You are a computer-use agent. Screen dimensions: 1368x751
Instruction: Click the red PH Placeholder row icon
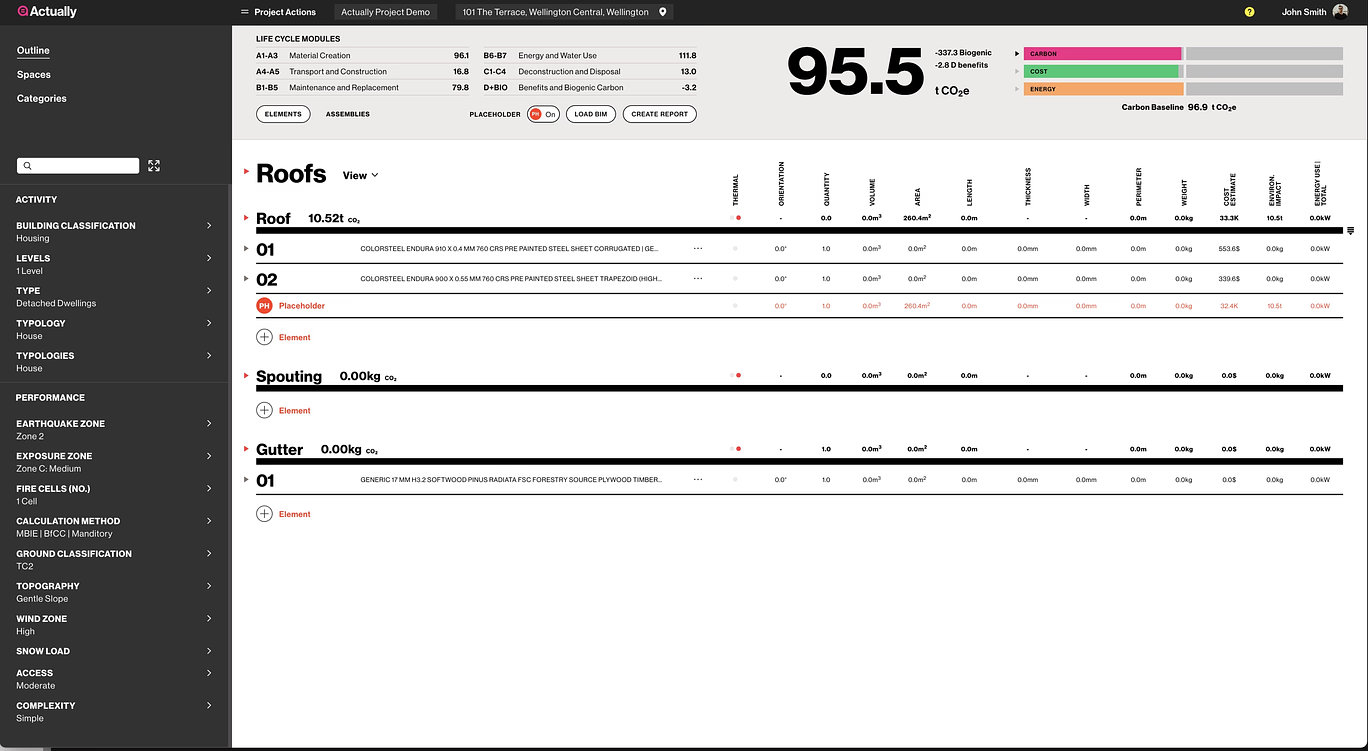[264, 306]
